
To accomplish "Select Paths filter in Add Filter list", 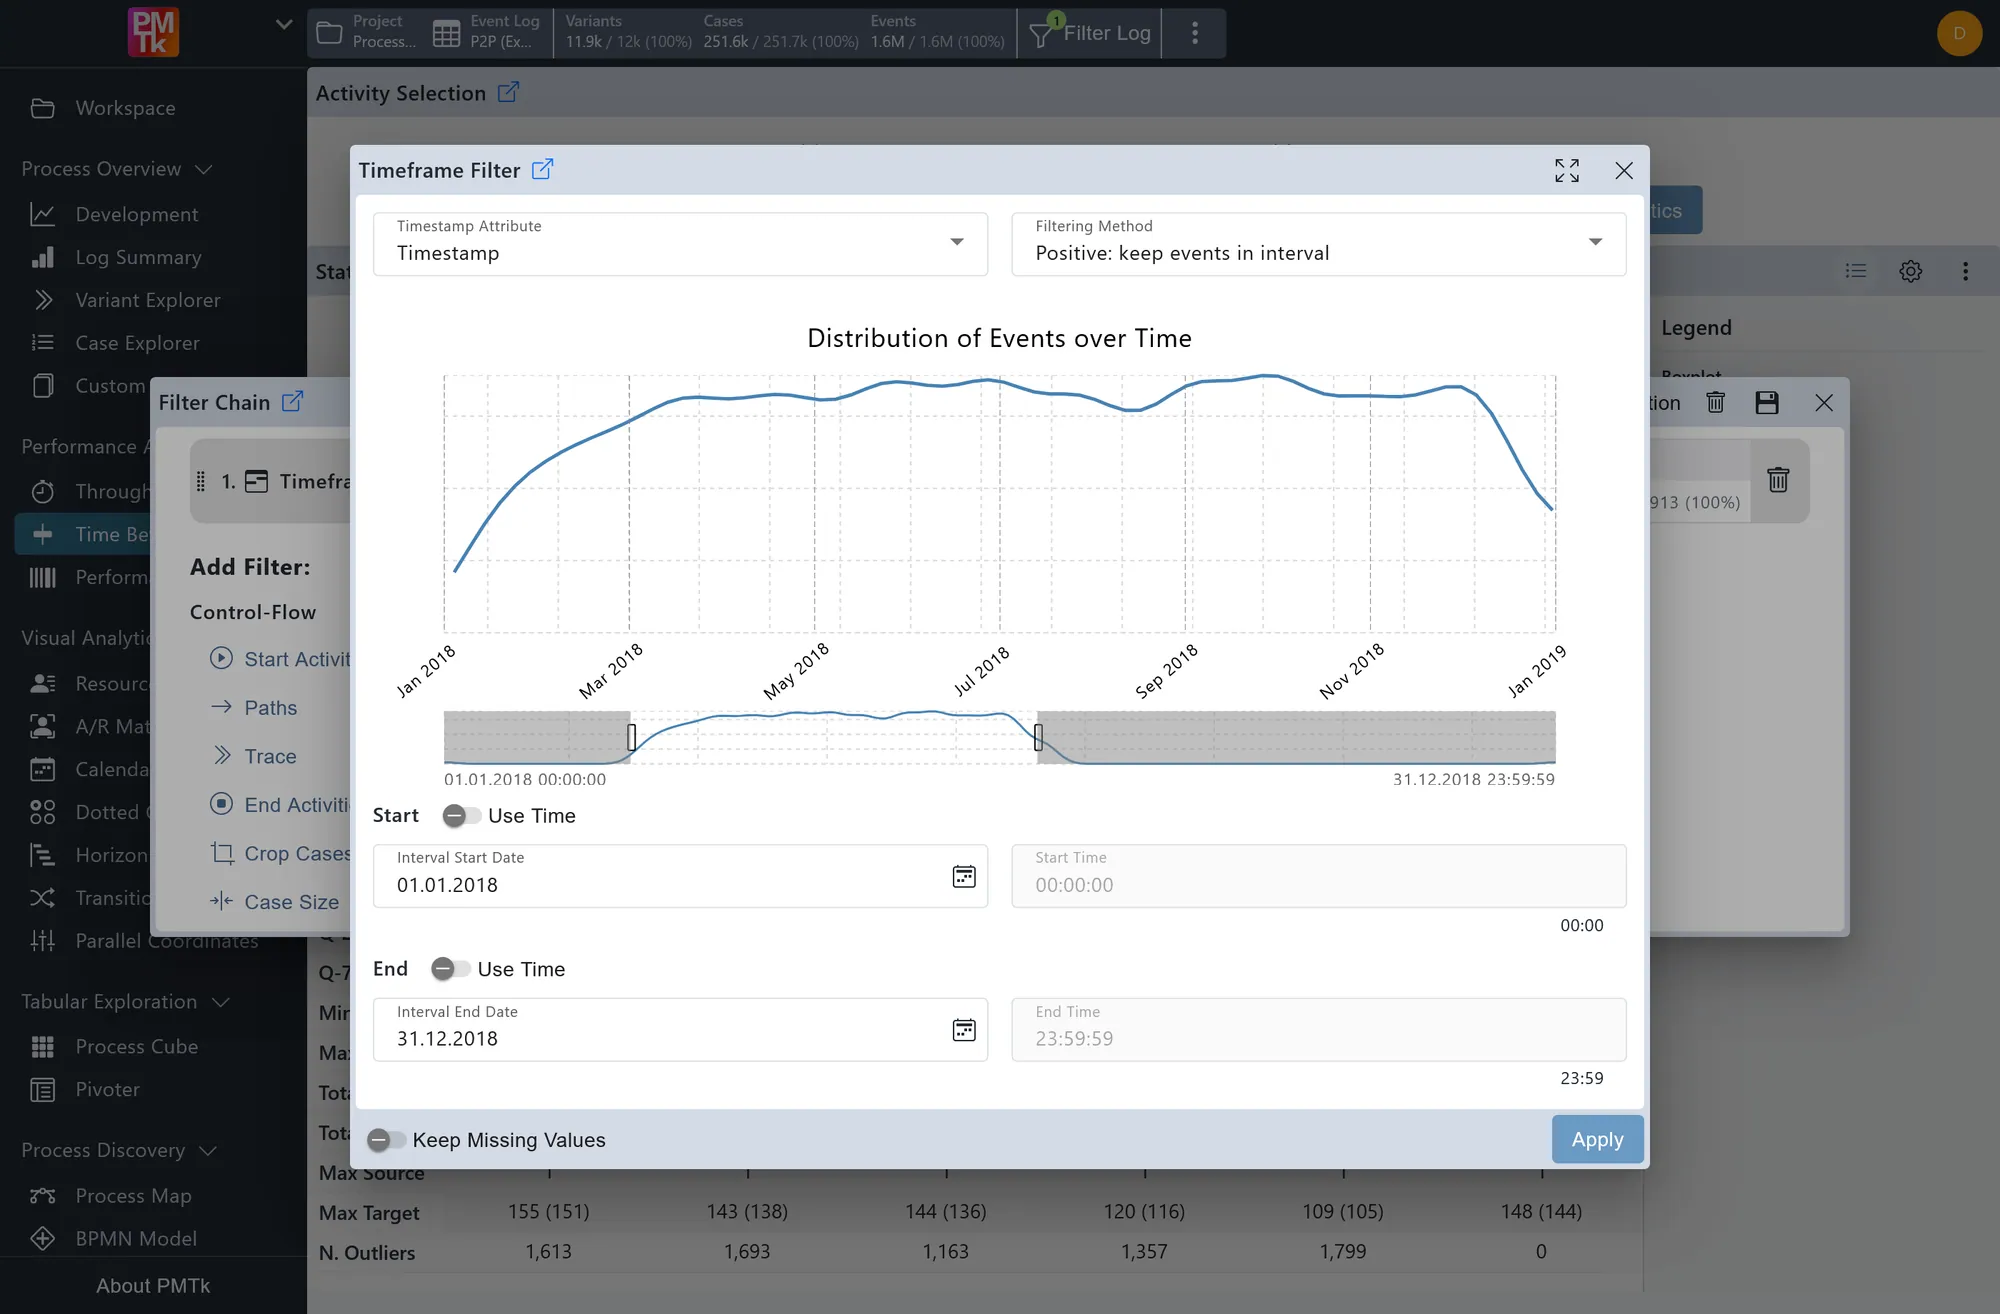I will pyautogui.click(x=270, y=708).
